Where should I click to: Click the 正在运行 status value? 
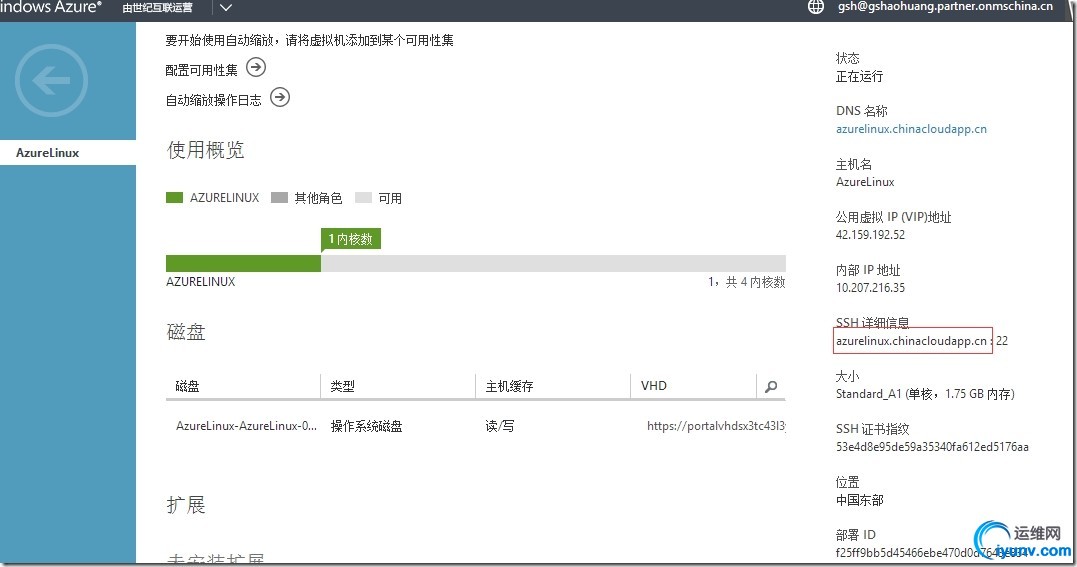tap(860, 76)
